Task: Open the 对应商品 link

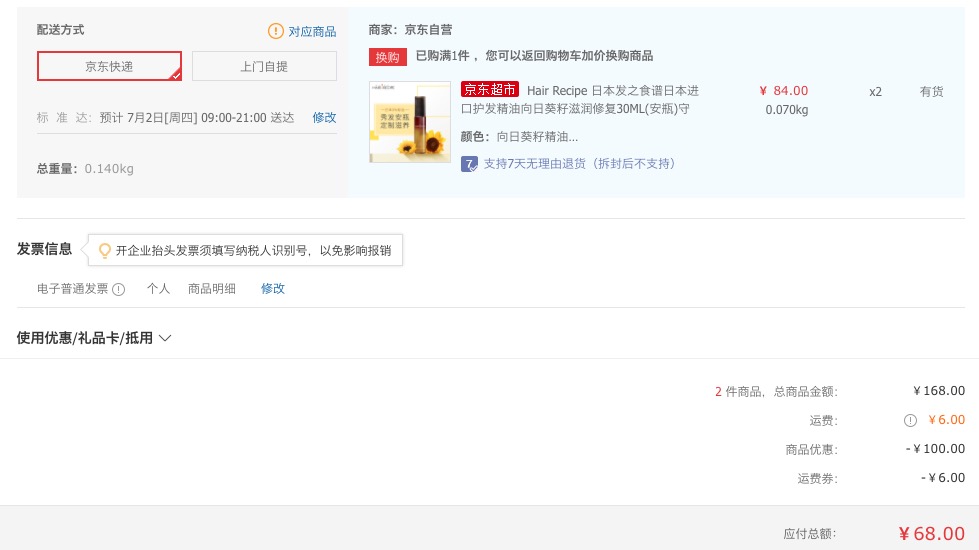Action: pos(312,31)
